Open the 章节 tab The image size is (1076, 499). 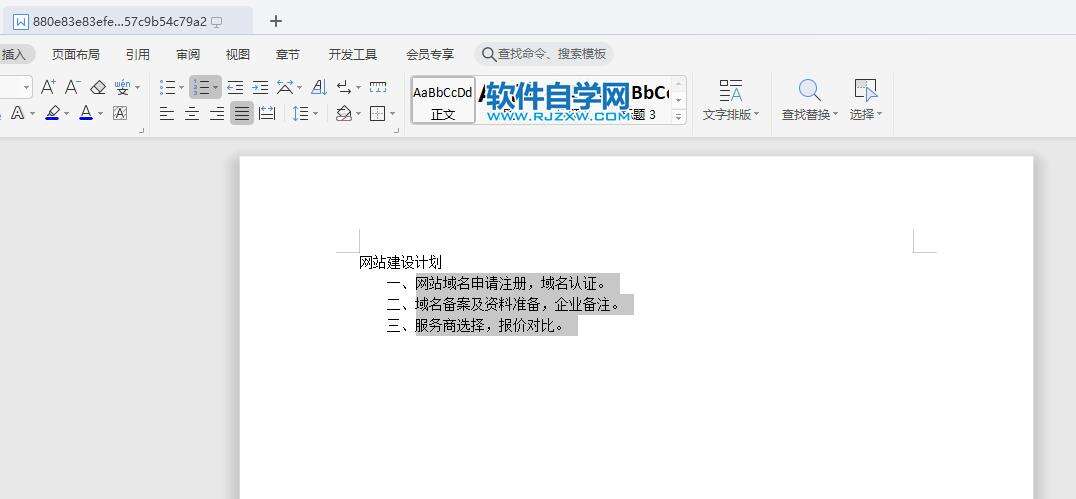[288, 54]
